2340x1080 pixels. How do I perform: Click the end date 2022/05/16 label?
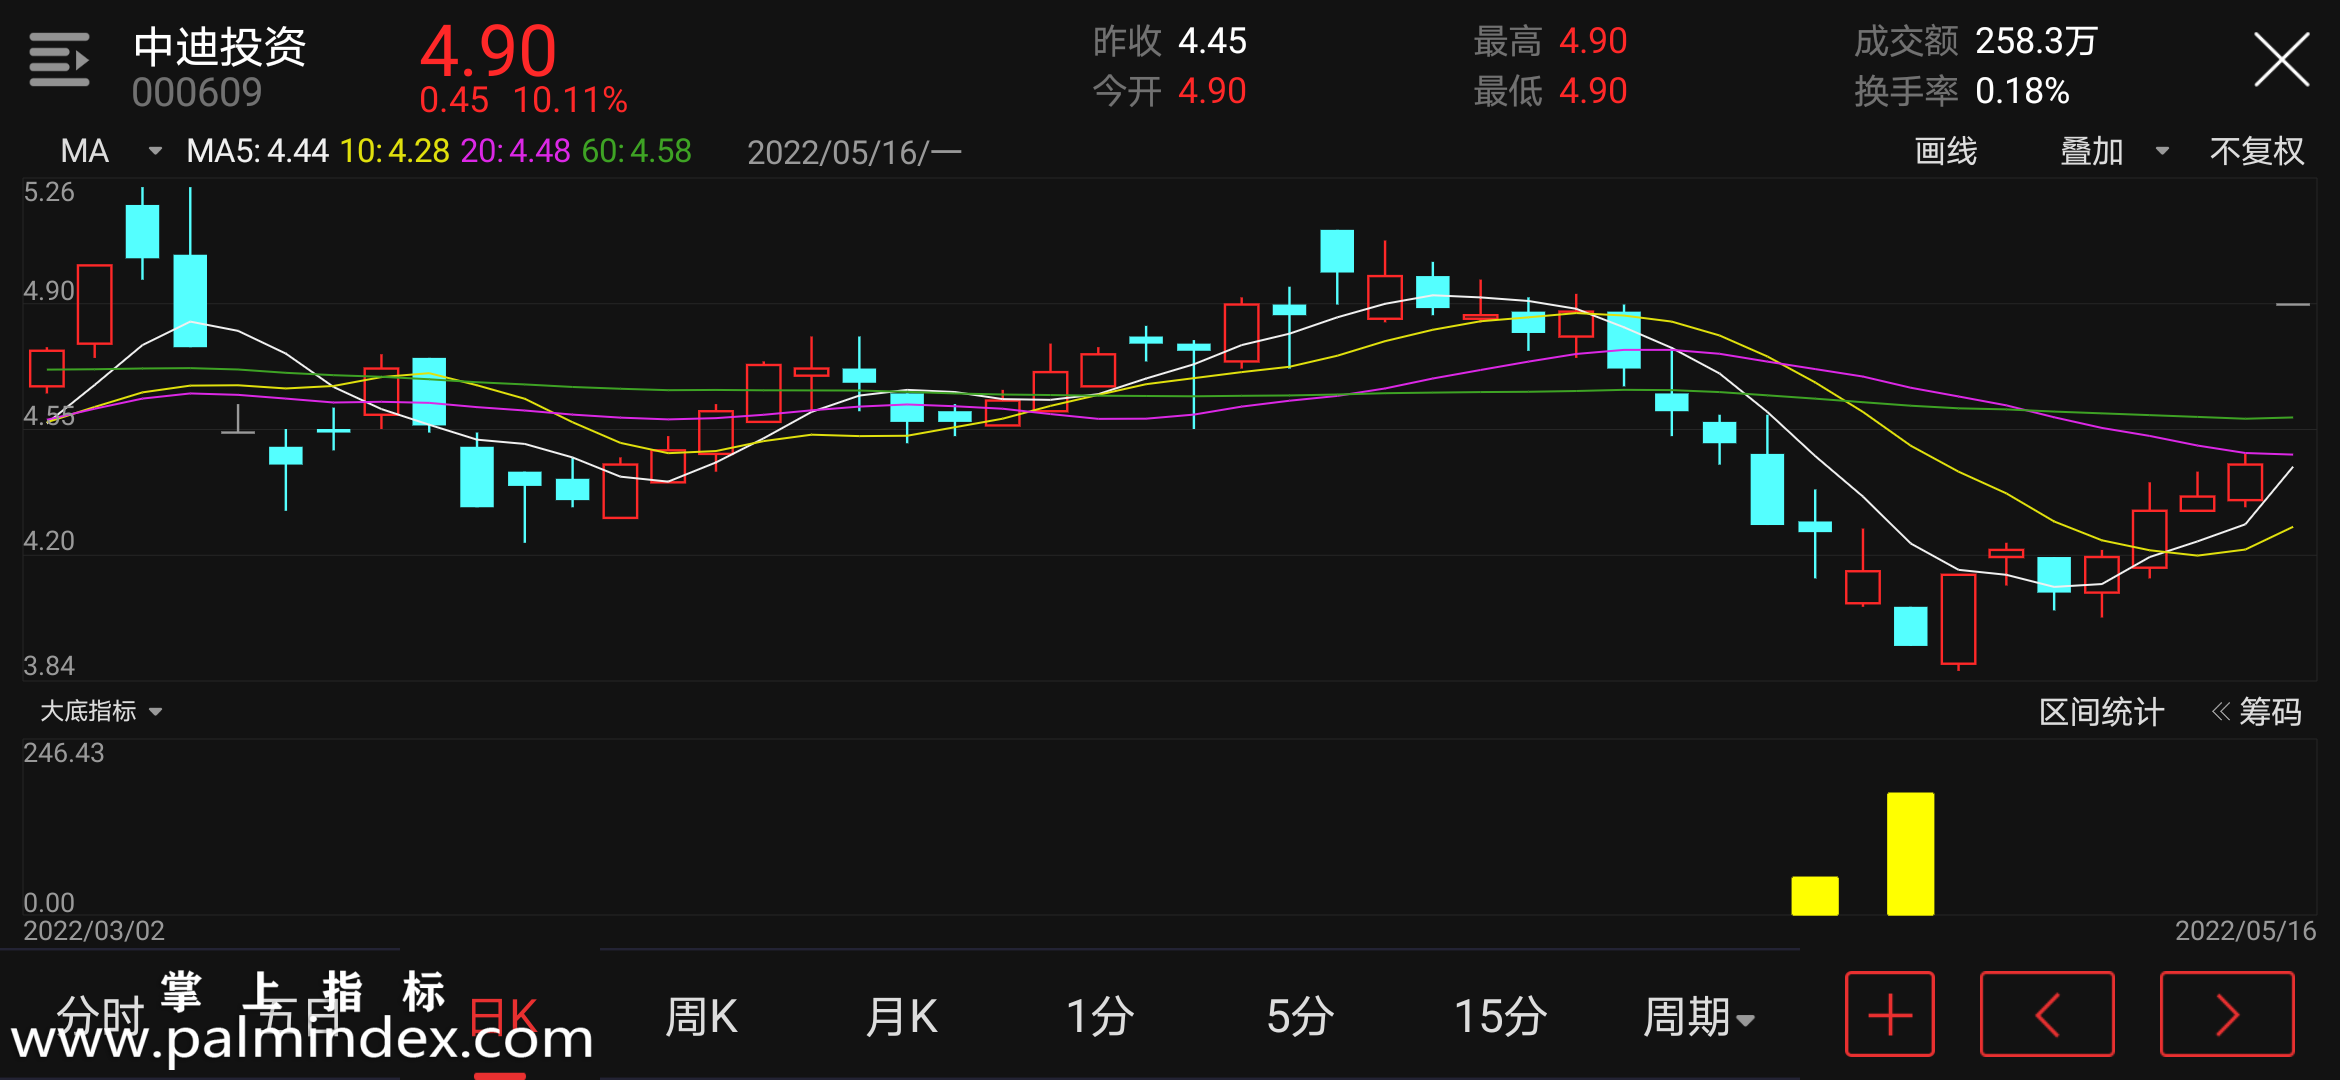[2245, 931]
